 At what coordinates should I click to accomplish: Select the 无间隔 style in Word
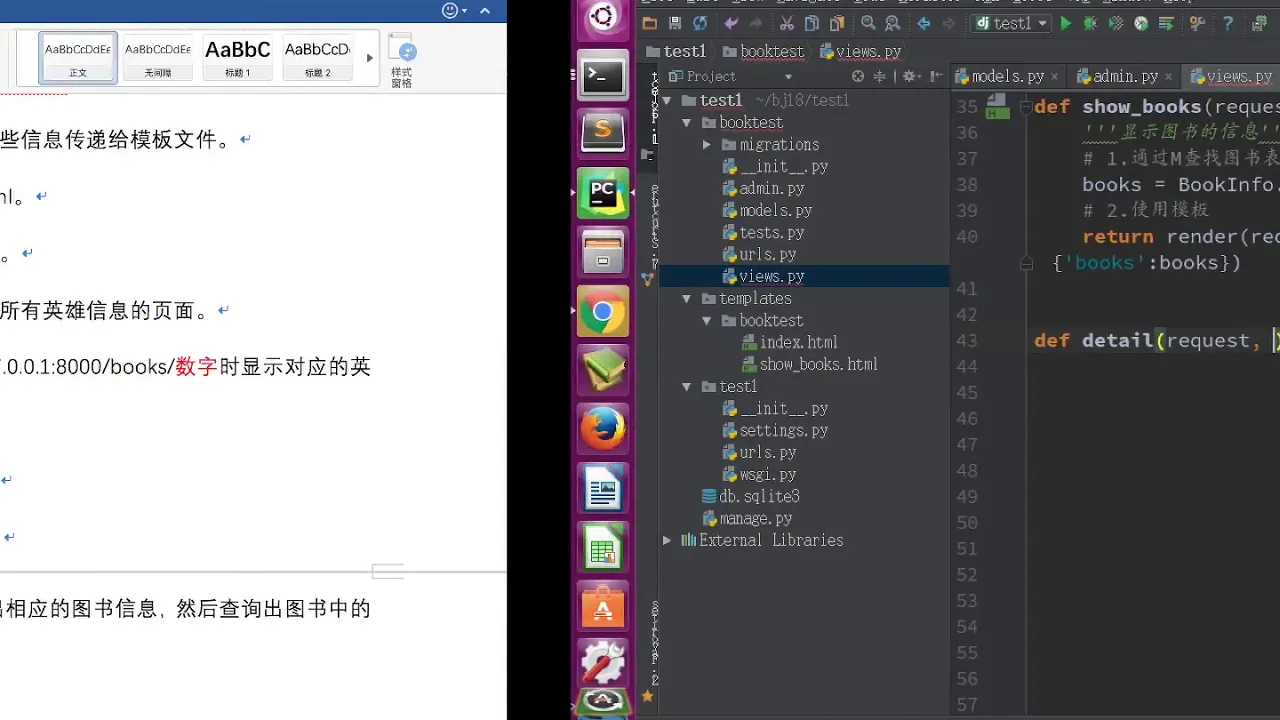click(x=158, y=57)
